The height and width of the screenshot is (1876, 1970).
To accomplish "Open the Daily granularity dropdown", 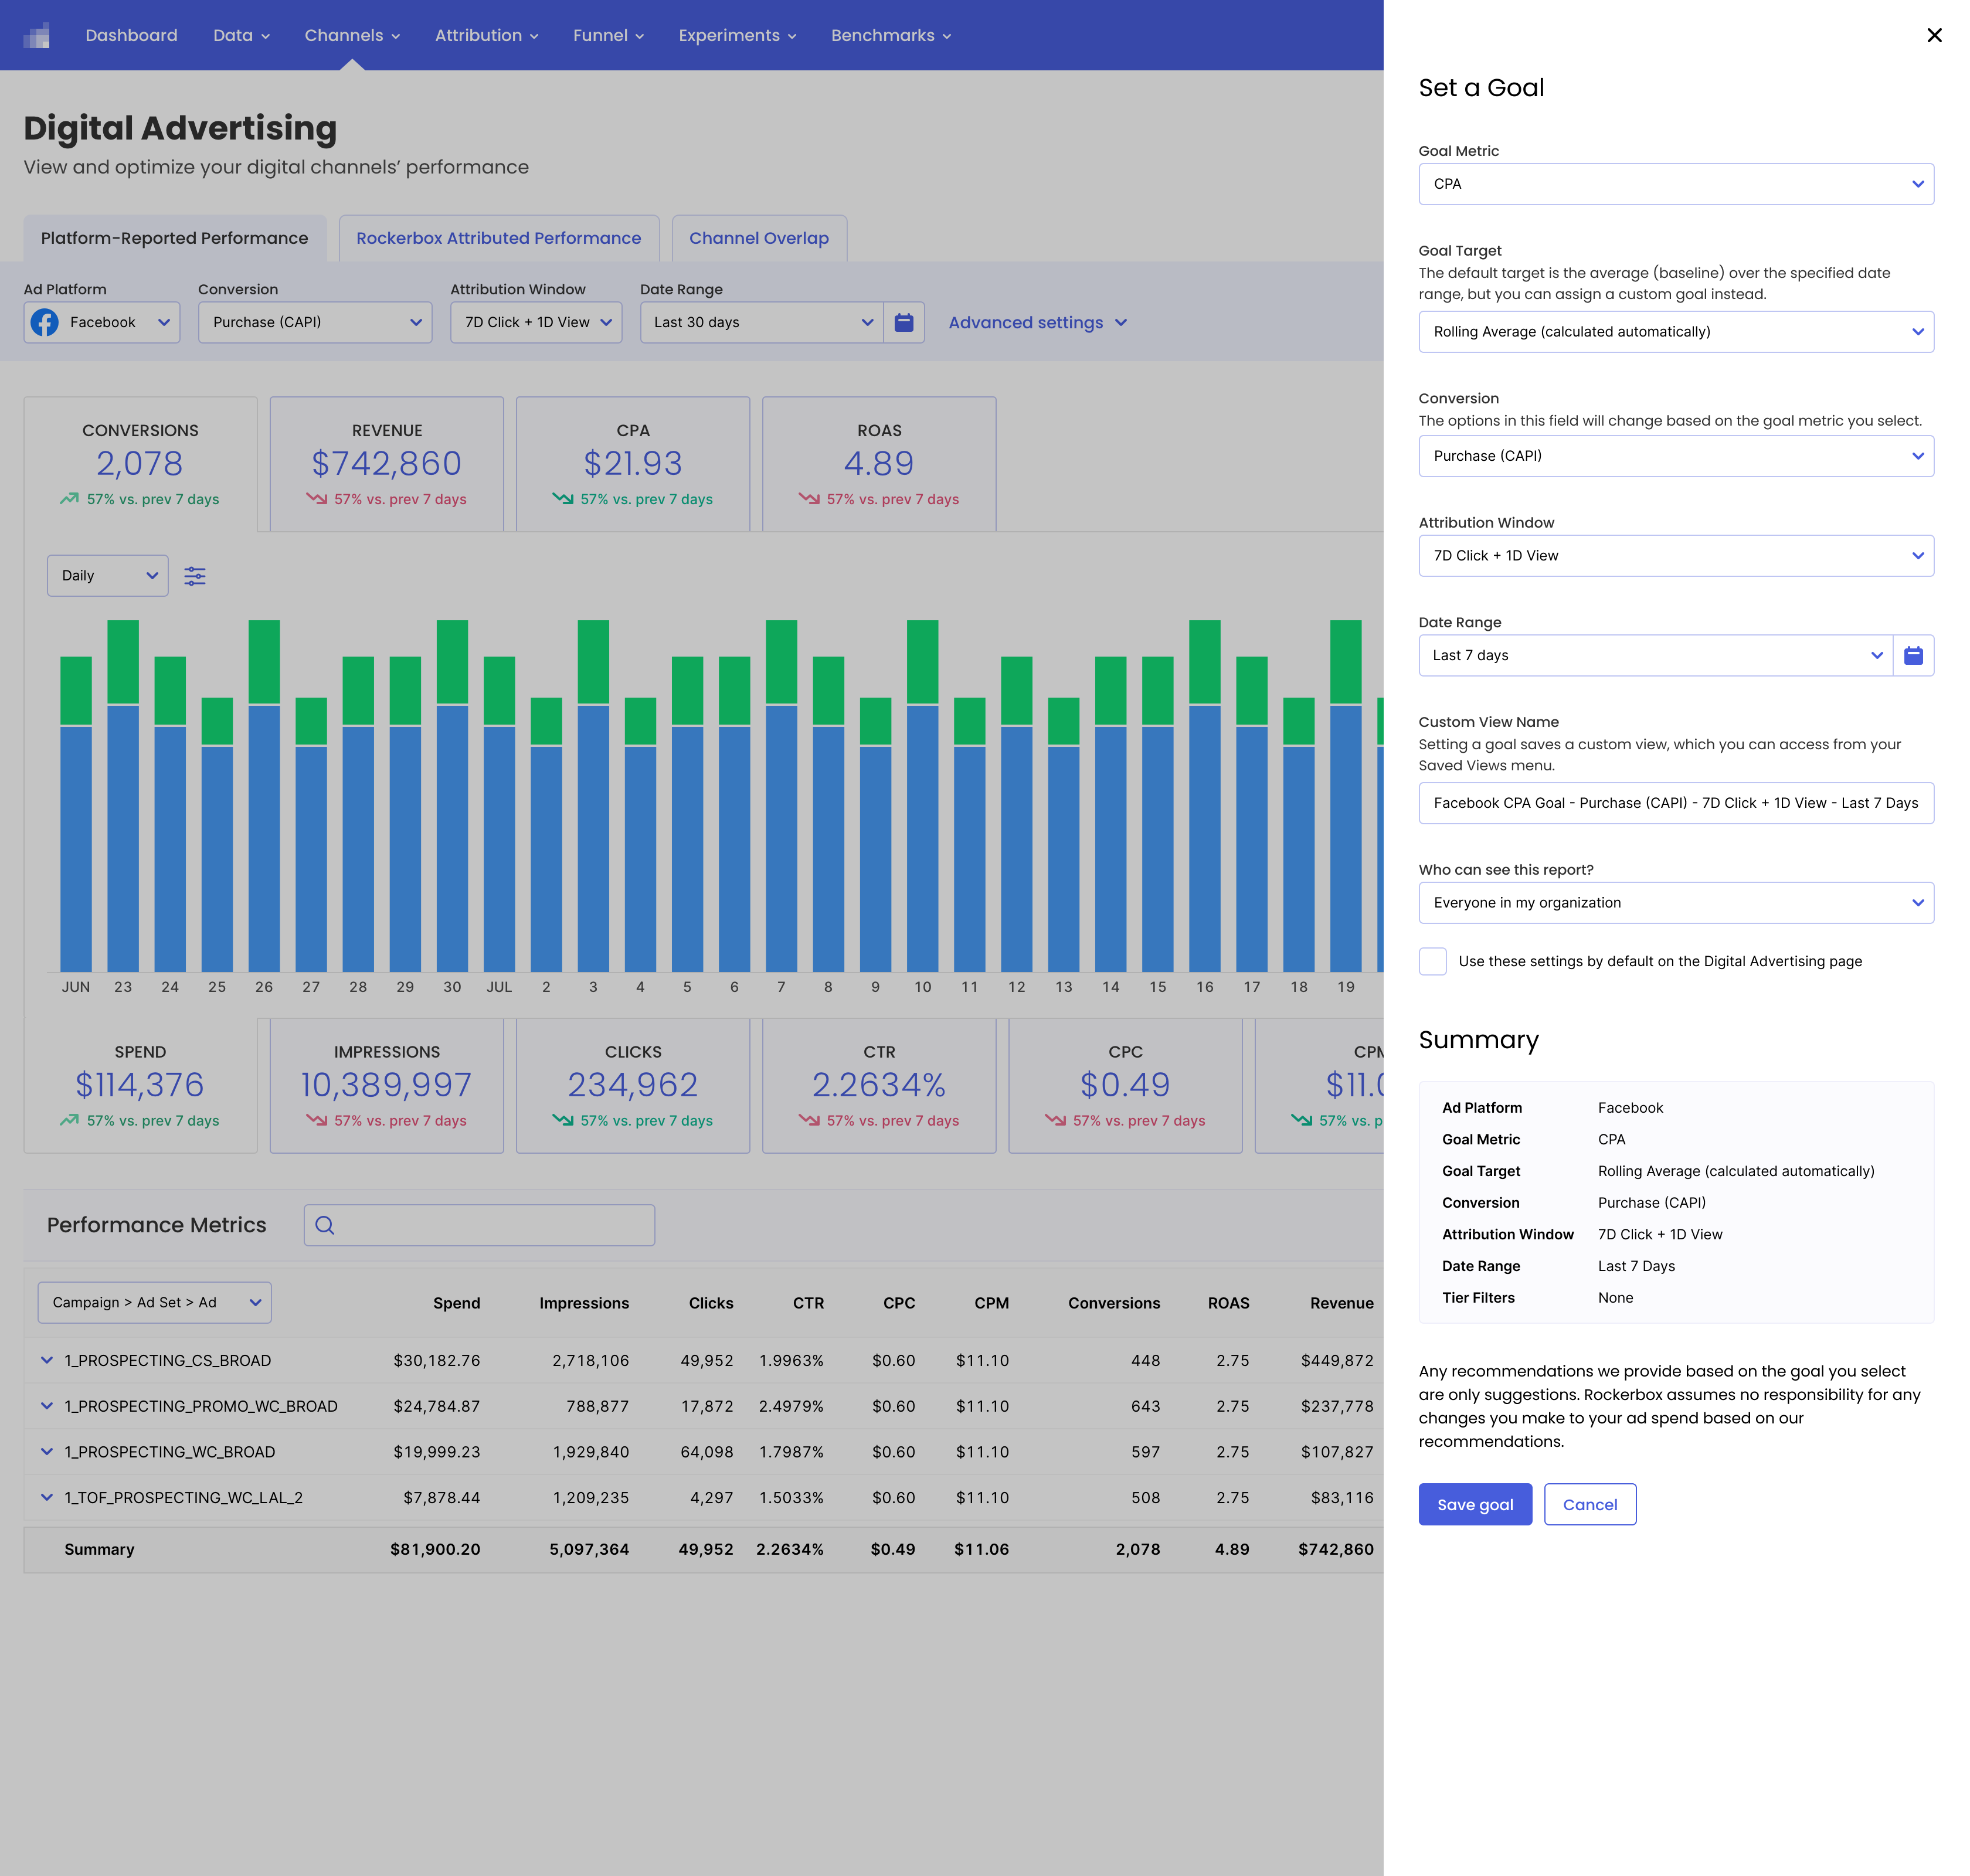I will [x=108, y=576].
